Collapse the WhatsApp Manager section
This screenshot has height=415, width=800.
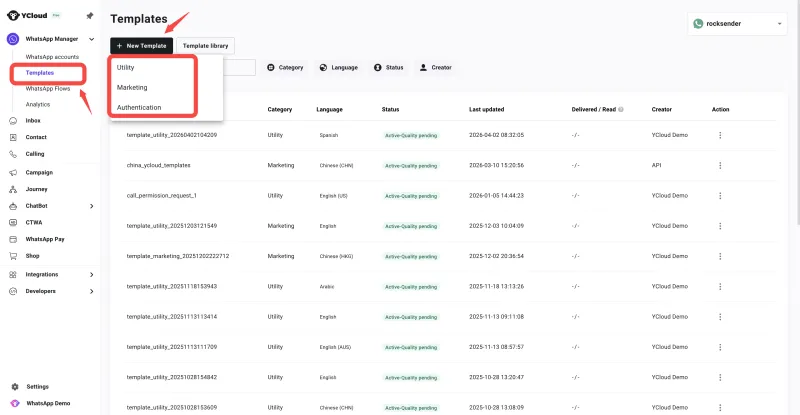91,39
